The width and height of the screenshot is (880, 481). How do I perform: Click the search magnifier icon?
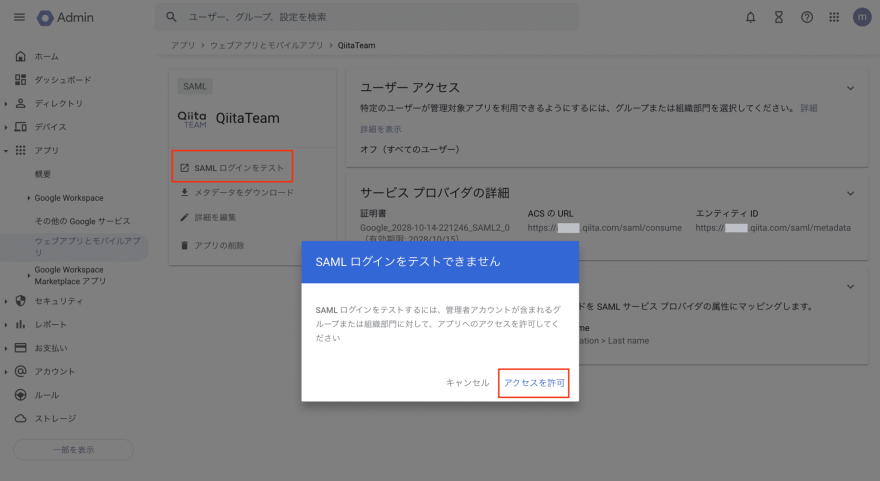coord(171,17)
